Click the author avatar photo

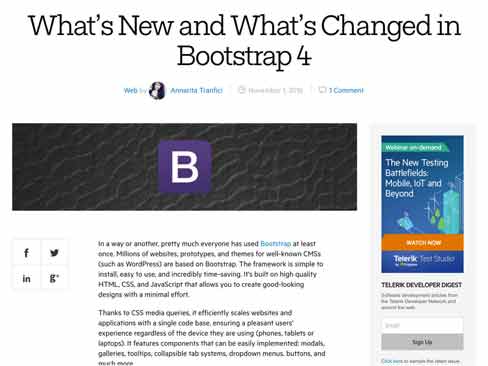click(157, 90)
